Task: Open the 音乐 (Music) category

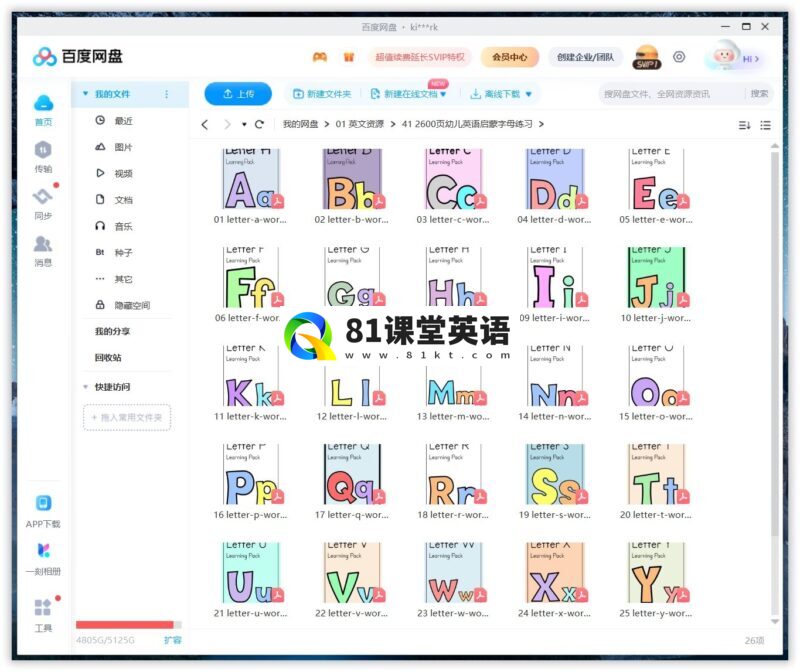Action: [x=122, y=226]
